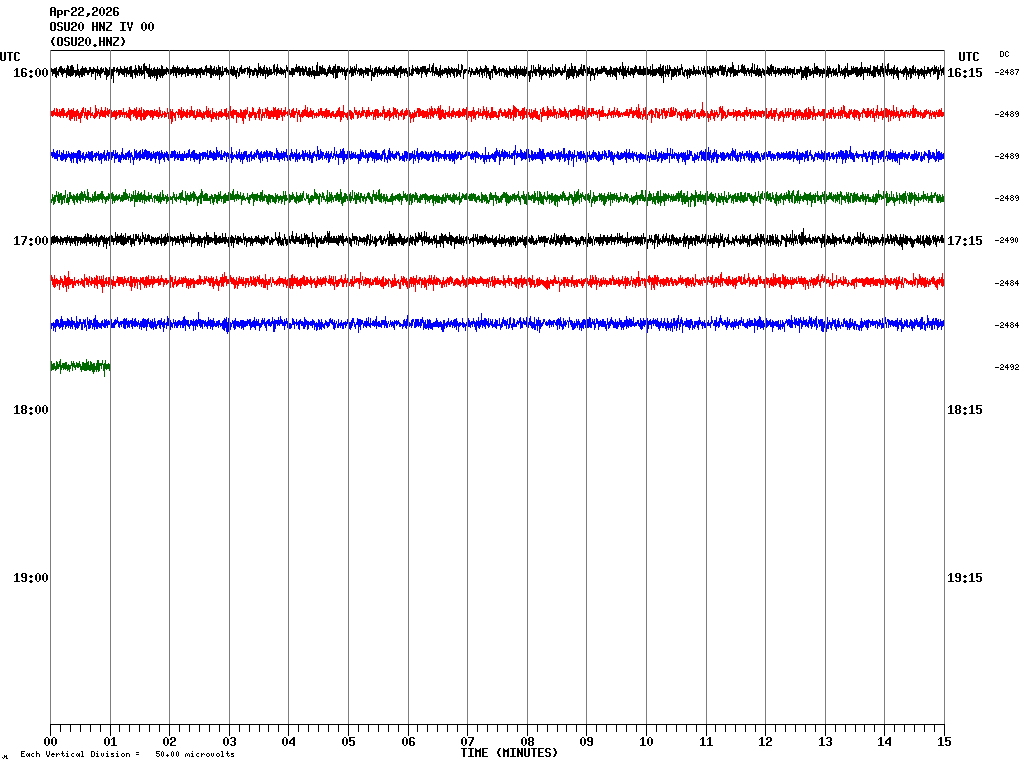Select the -2487 DC offset value
Screen dimensions: 1024x768
pyautogui.click(x=1006, y=72)
